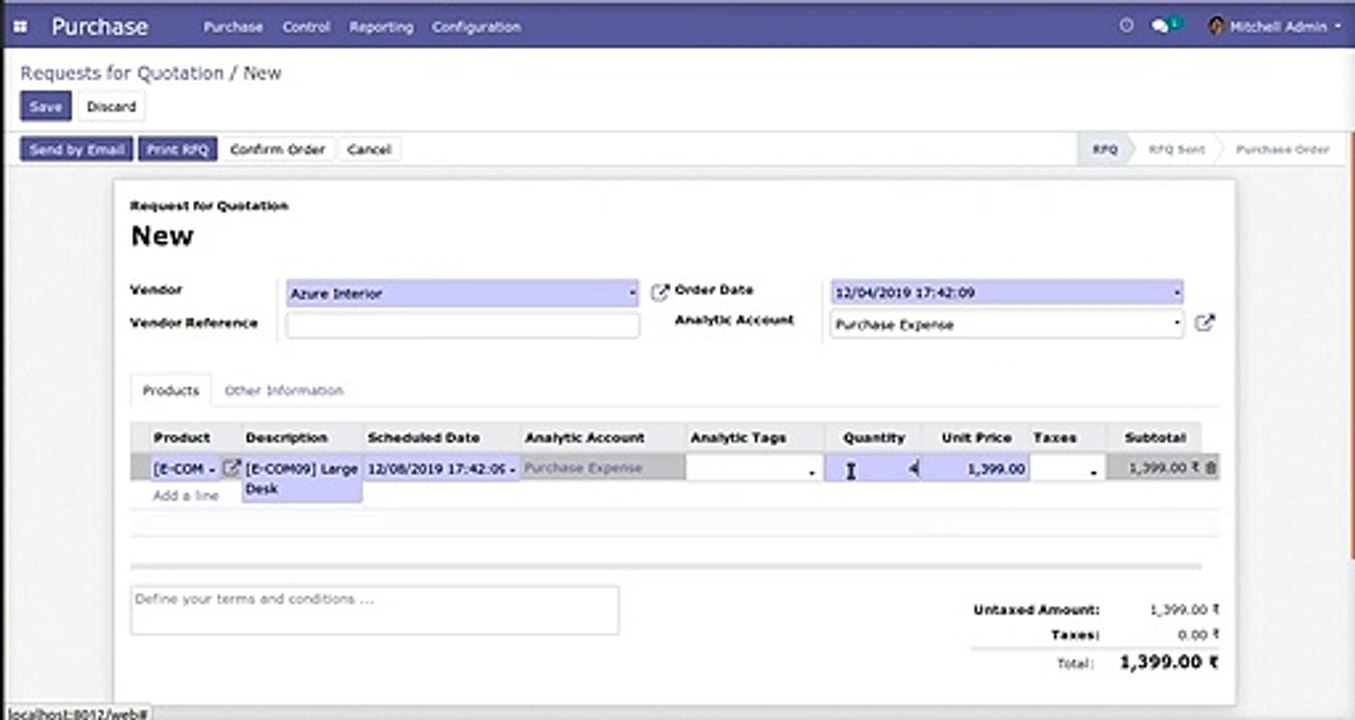The width and height of the screenshot is (1355, 720).
Task: Open the apps grid menu icon
Action: pos(21,27)
